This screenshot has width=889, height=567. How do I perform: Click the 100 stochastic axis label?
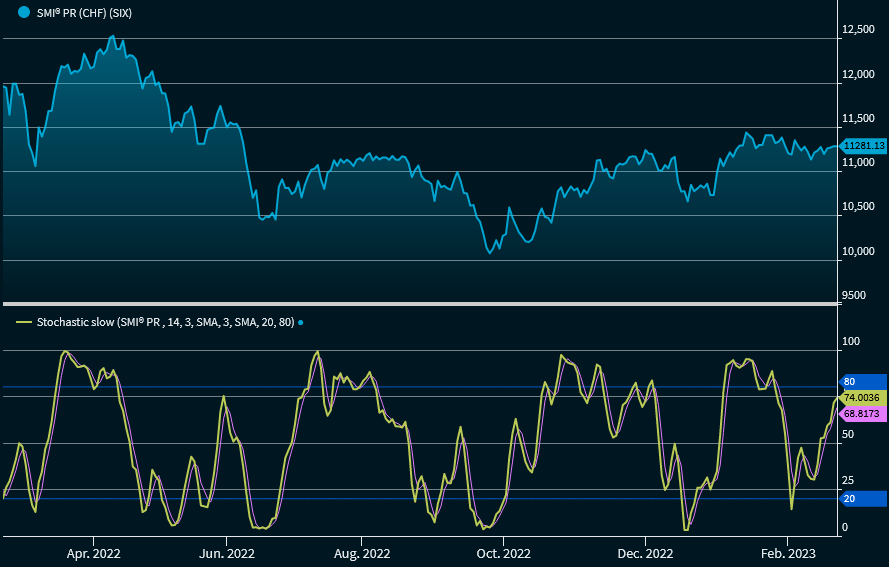click(851, 342)
